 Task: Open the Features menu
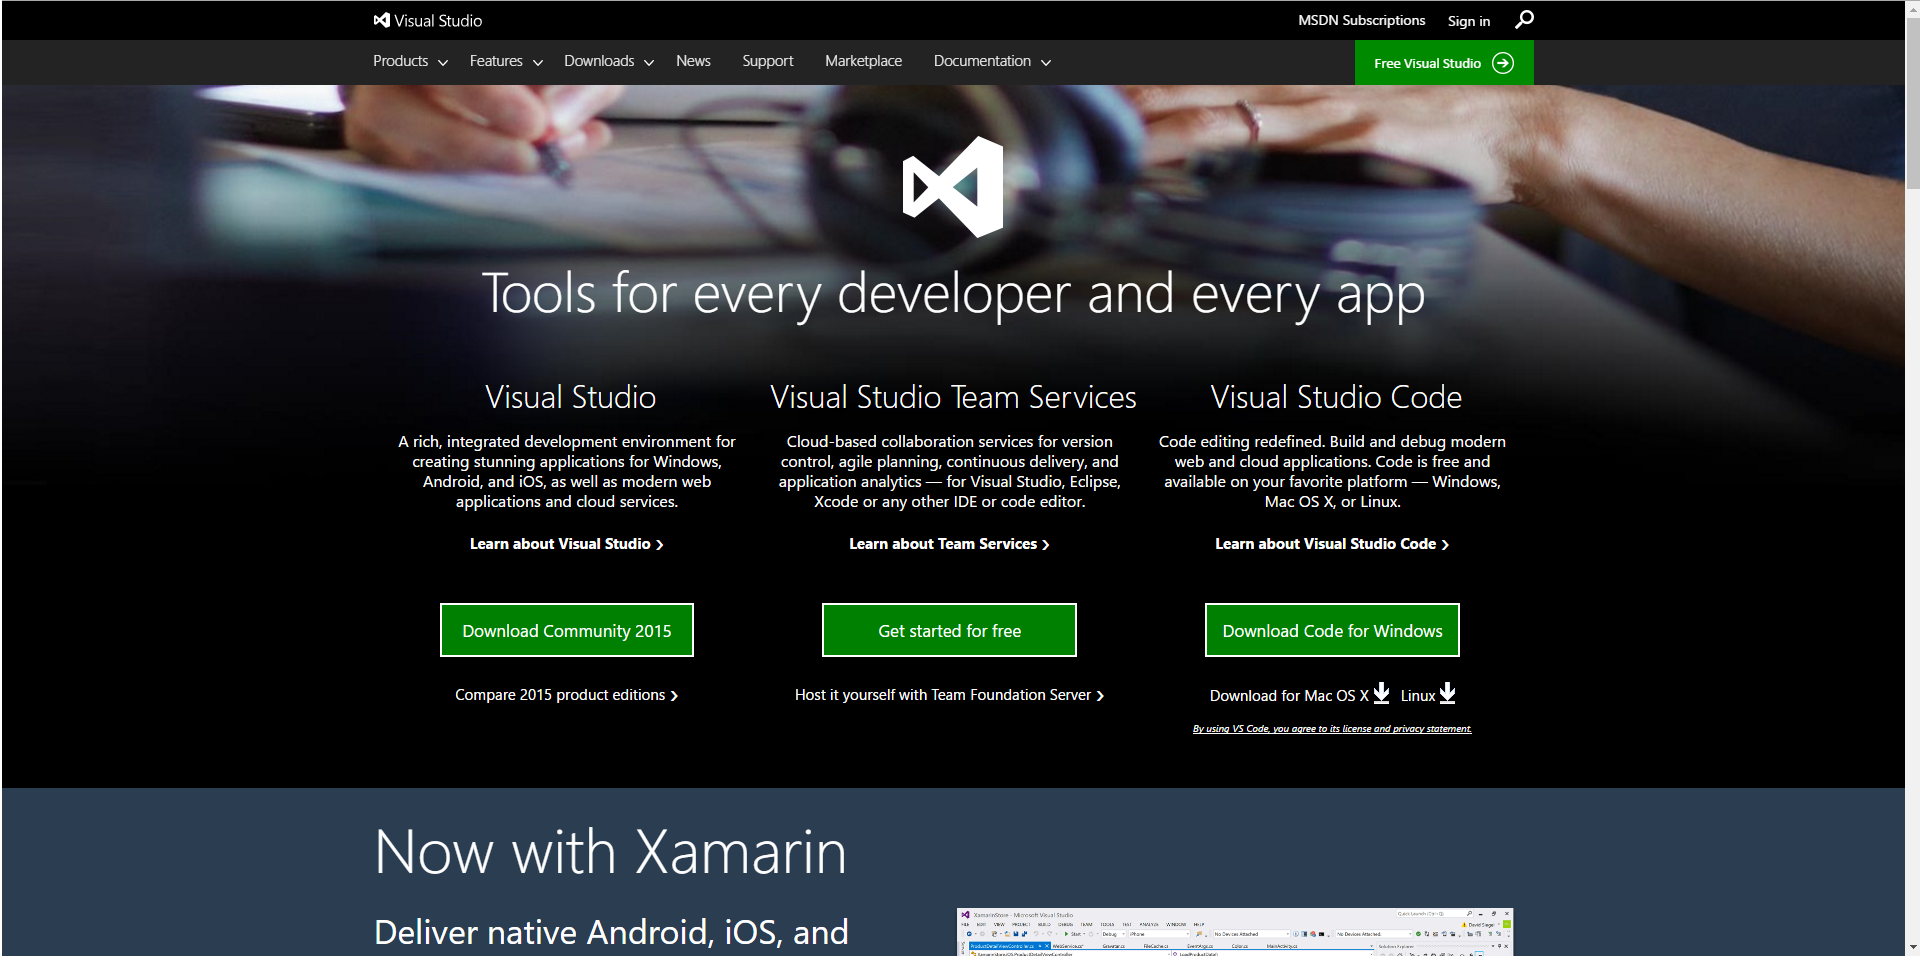click(496, 61)
